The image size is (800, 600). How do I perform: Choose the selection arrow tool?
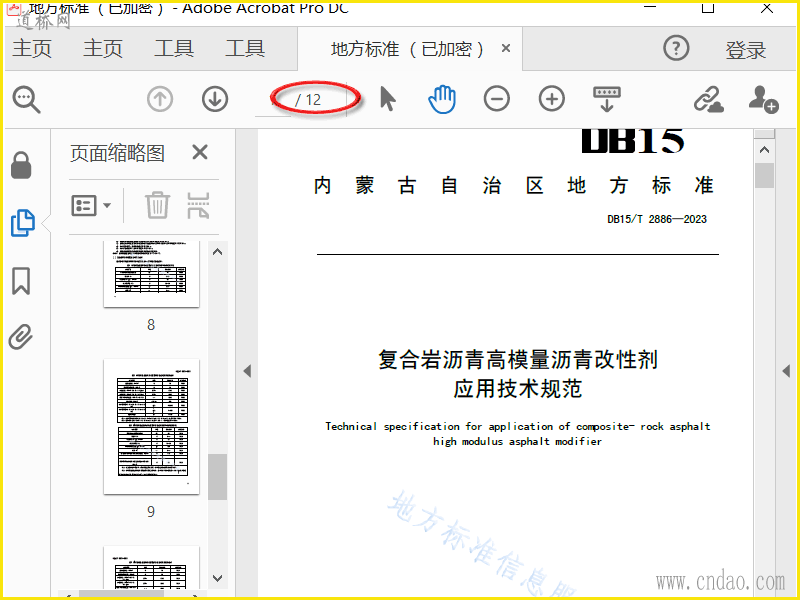click(388, 98)
